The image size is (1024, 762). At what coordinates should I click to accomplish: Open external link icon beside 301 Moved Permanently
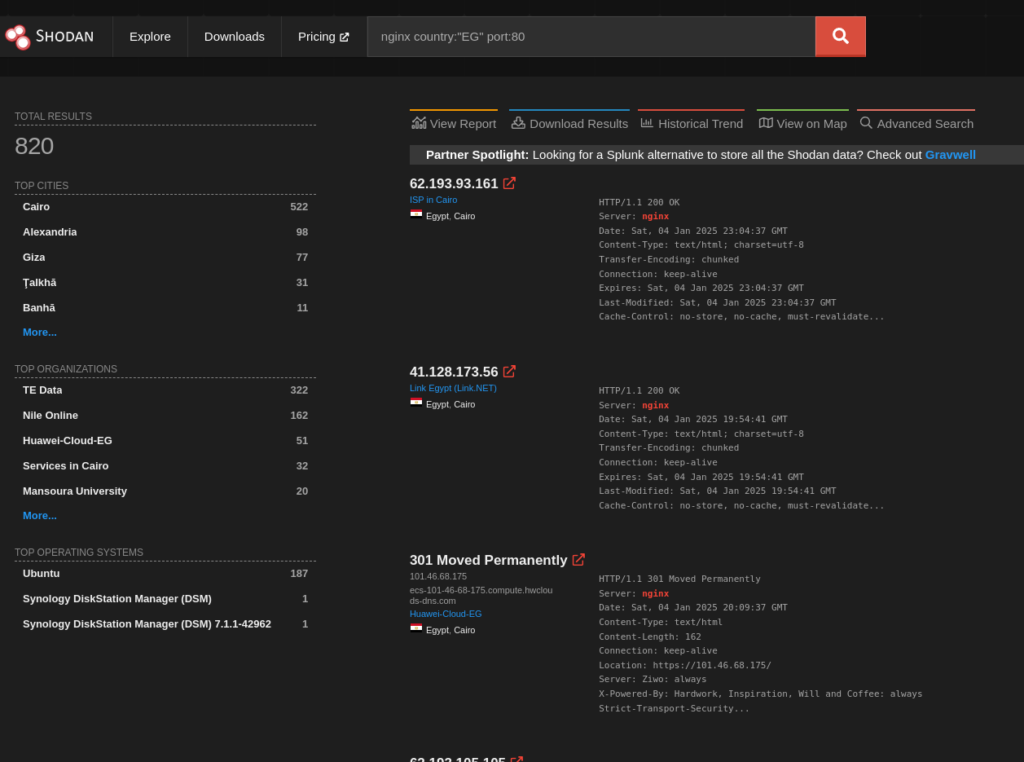tap(579, 560)
